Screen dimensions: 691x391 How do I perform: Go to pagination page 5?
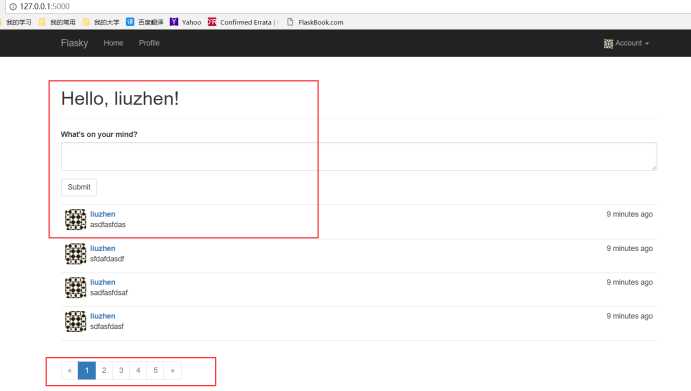point(156,370)
